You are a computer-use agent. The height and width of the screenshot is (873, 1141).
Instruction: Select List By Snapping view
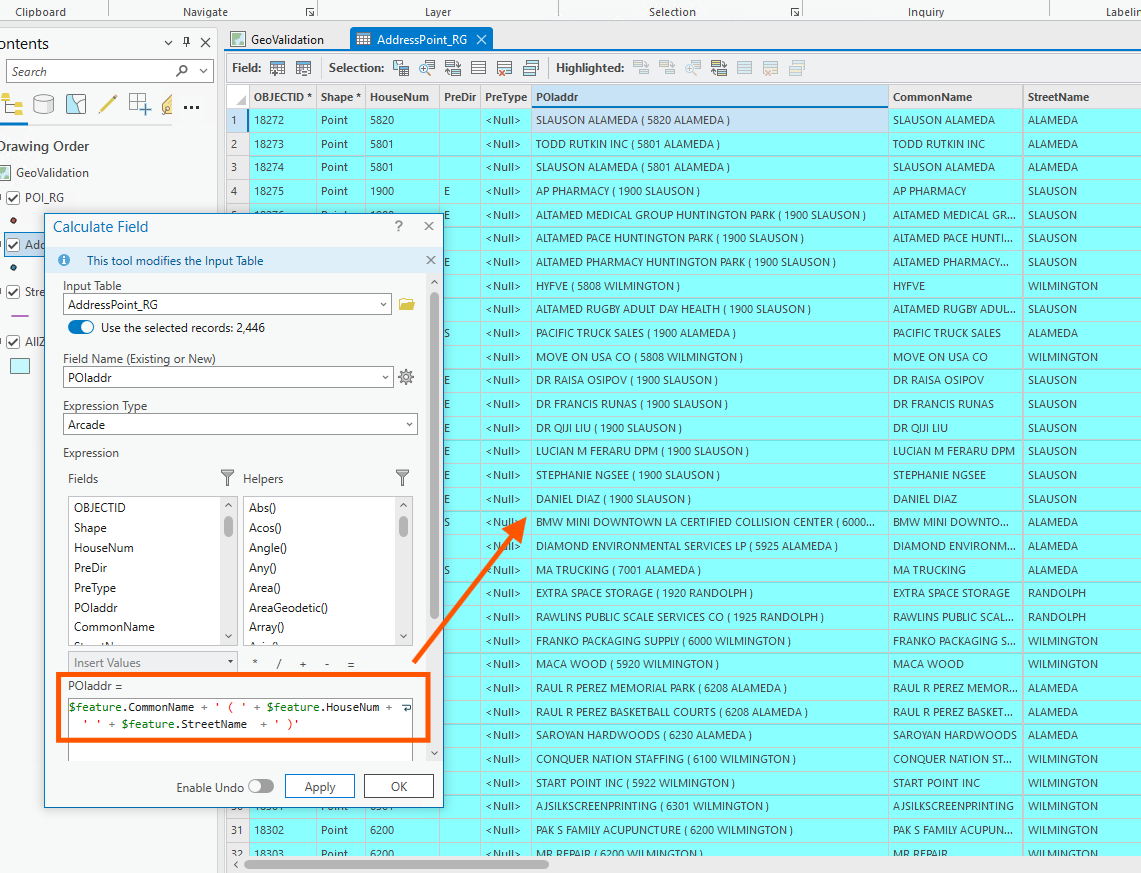pos(140,105)
